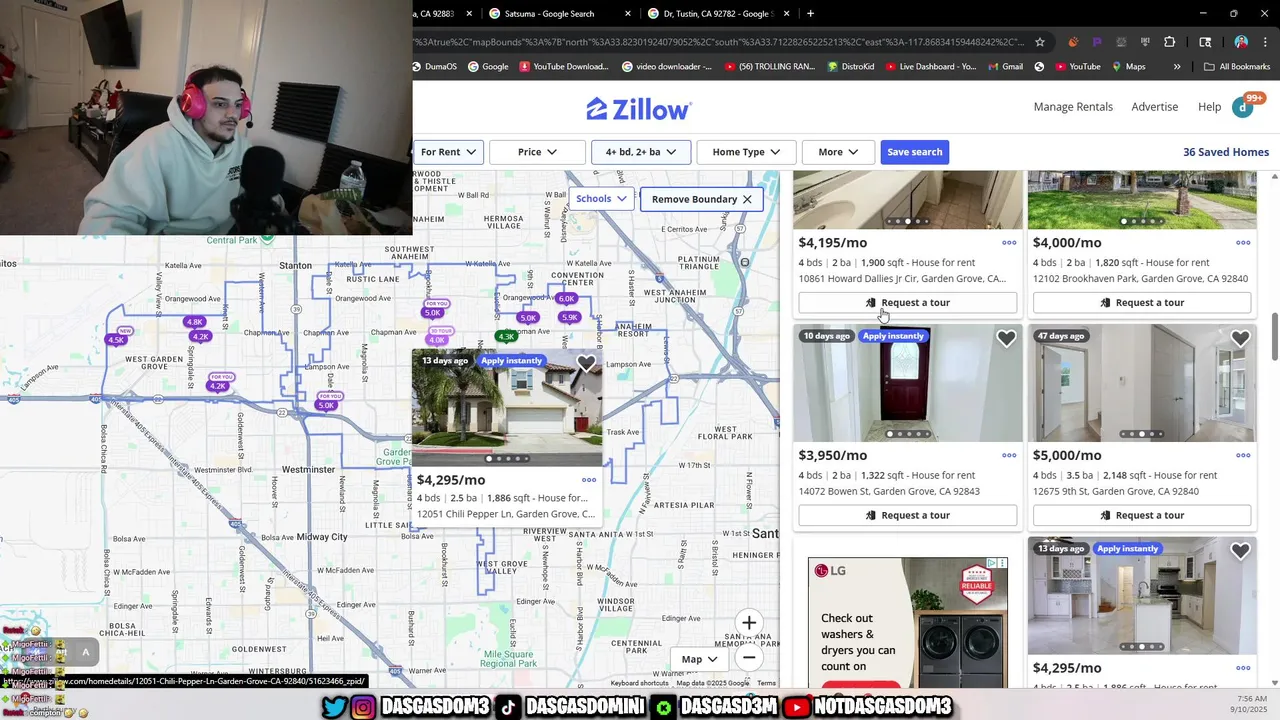Expand the Home Type filter dropdown
The width and height of the screenshot is (1280, 720).
(x=746, y=152)
